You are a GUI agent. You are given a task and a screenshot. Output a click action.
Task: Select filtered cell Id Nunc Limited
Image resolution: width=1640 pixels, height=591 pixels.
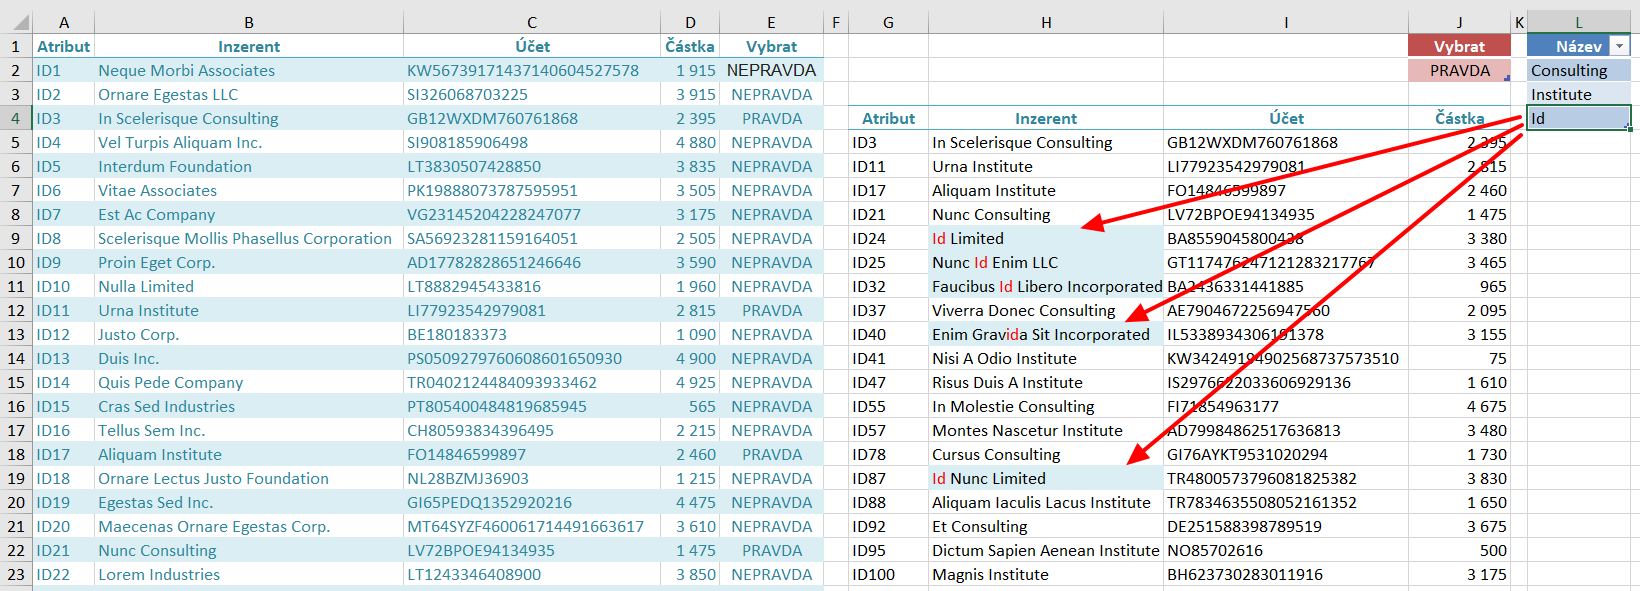coord(1046,478)
